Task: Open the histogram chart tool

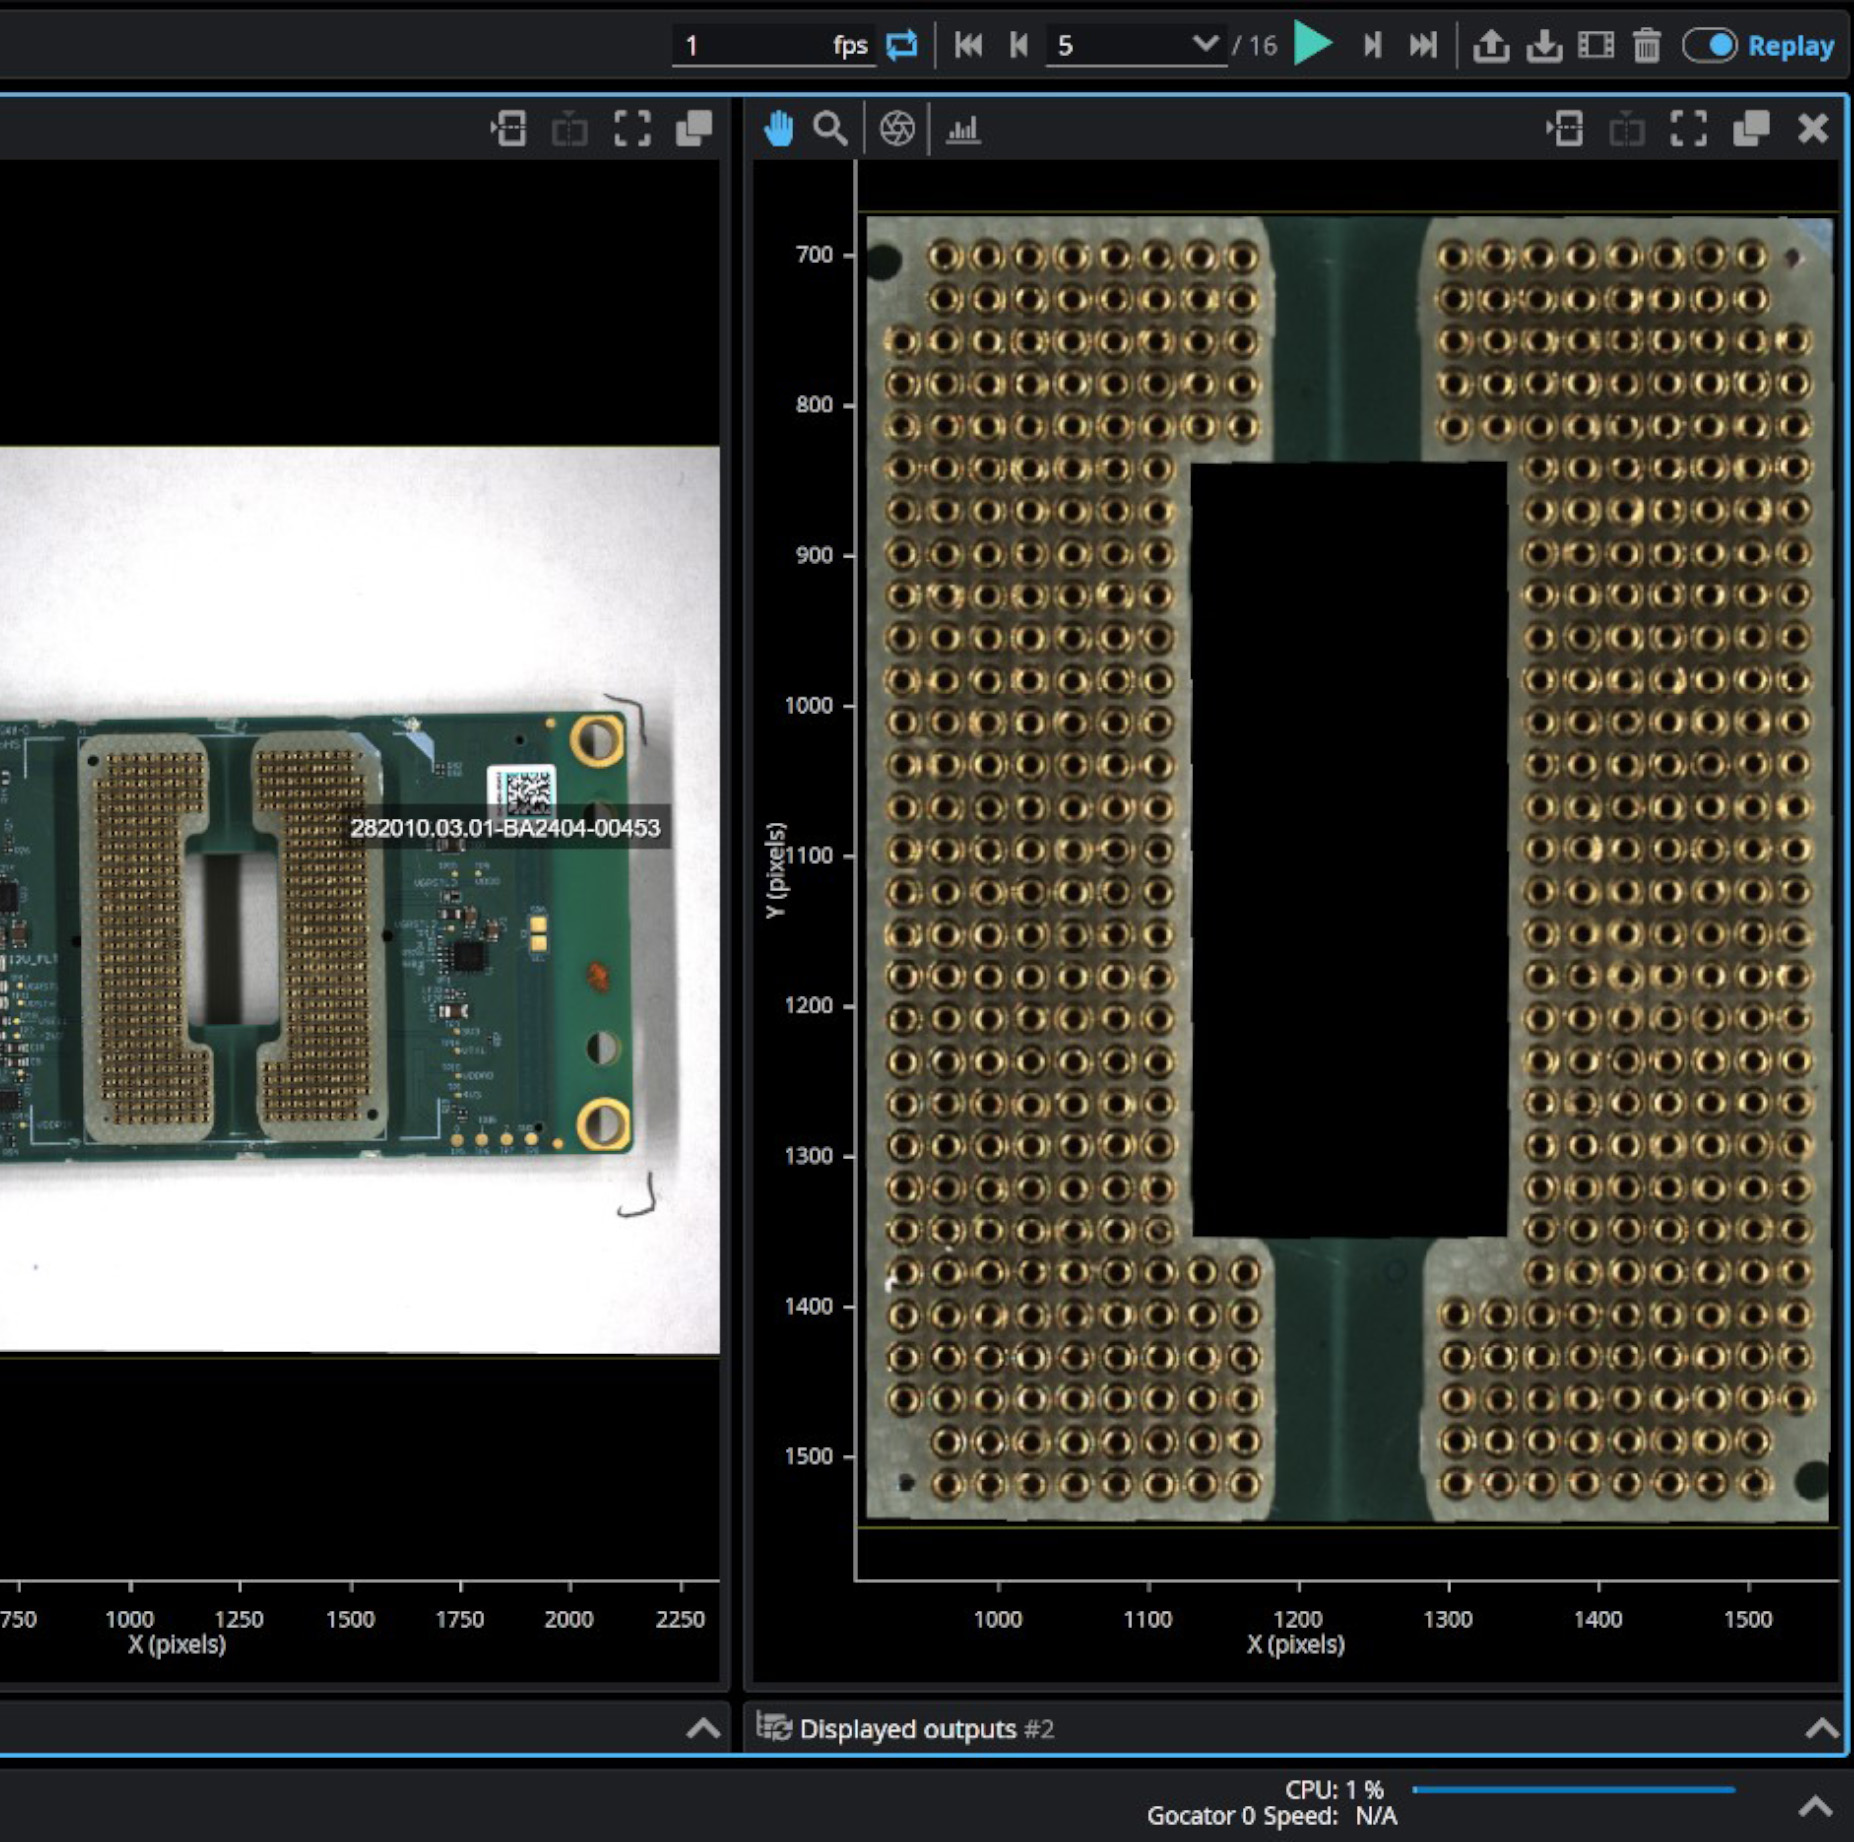Action: tap(962, 129)
